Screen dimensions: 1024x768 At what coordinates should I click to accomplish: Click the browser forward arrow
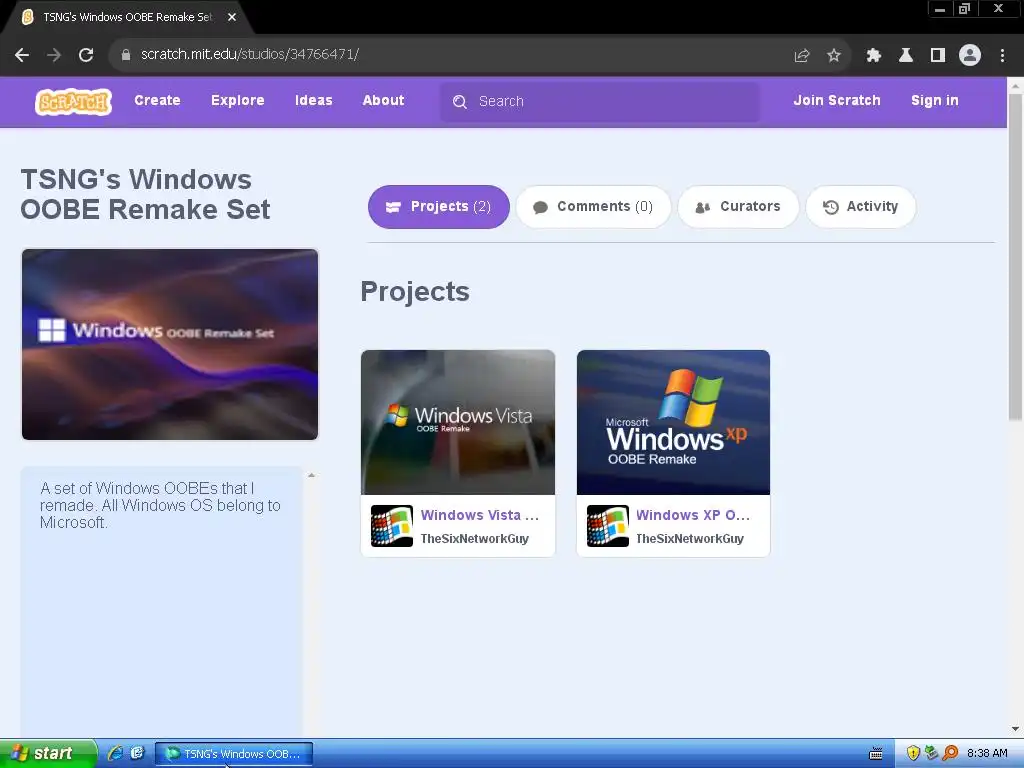point(54,55)
